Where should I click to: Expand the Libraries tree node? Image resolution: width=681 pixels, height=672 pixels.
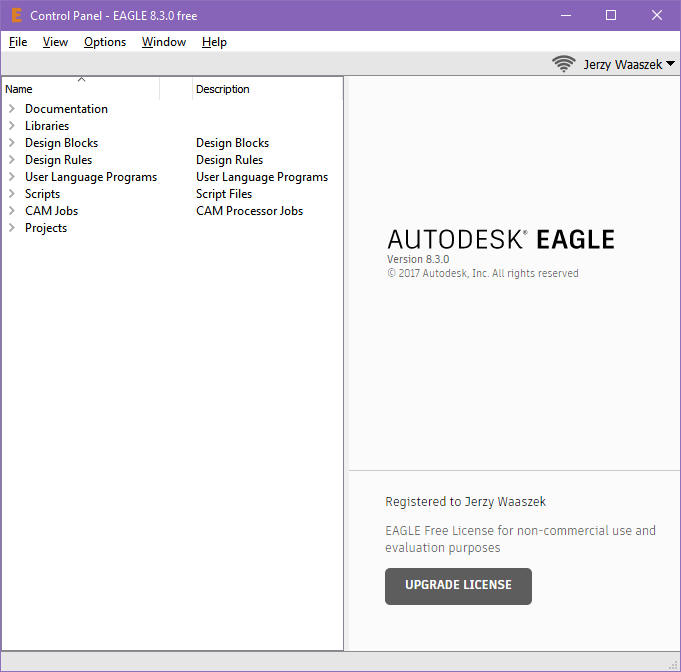[12, 126]
